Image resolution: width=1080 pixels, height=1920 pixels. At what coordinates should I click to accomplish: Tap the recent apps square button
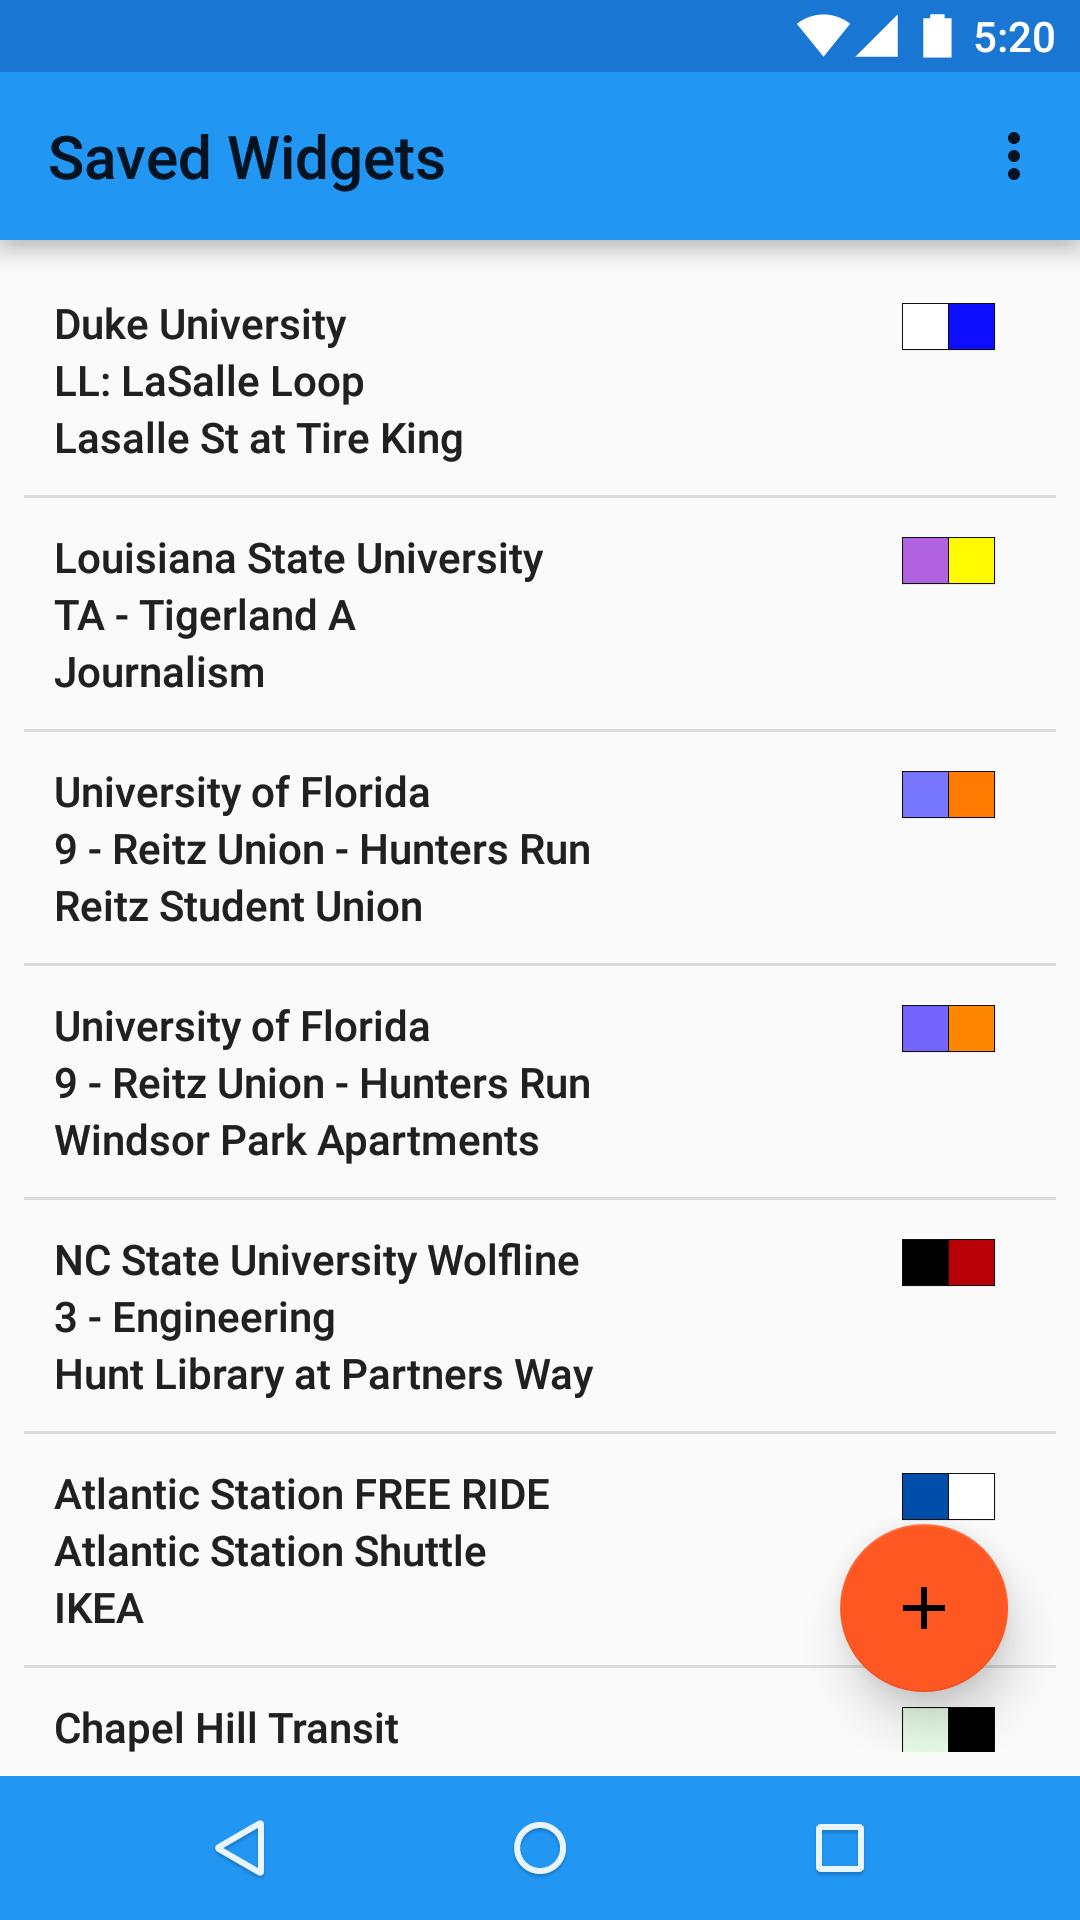pos(839,1847)
